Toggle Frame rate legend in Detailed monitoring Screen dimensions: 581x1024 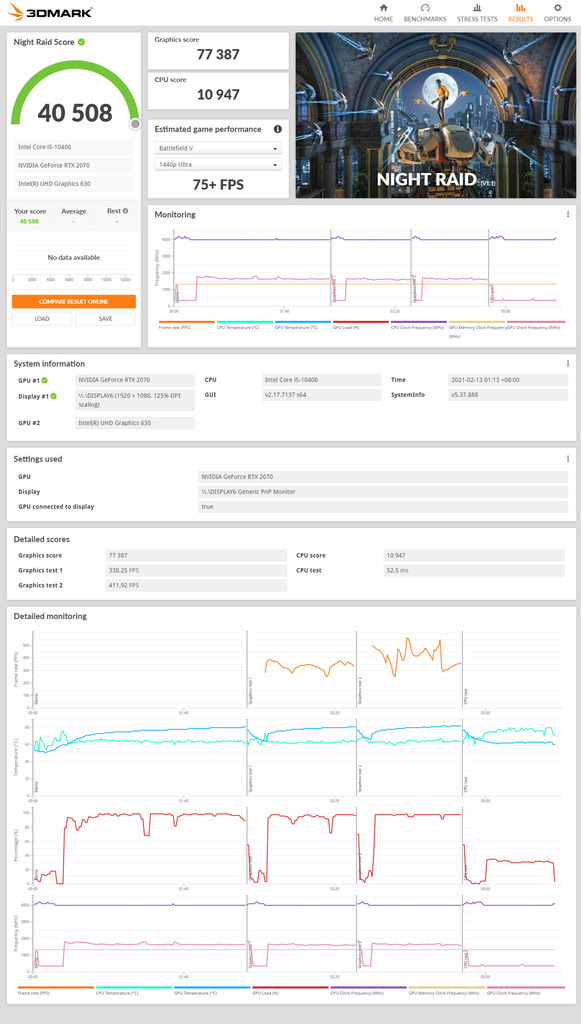point(56,990)
